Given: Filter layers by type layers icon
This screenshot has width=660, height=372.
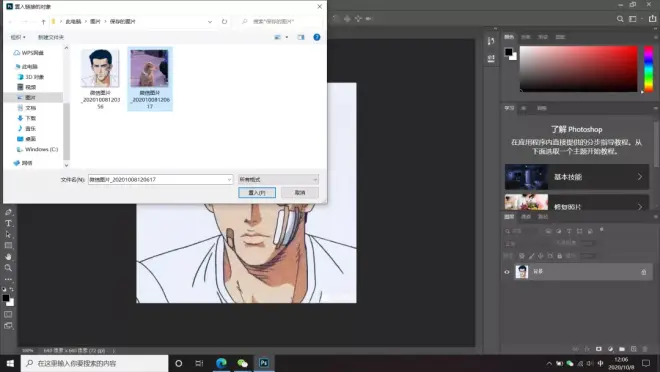Looking at the screenshot, I should 569,231.
